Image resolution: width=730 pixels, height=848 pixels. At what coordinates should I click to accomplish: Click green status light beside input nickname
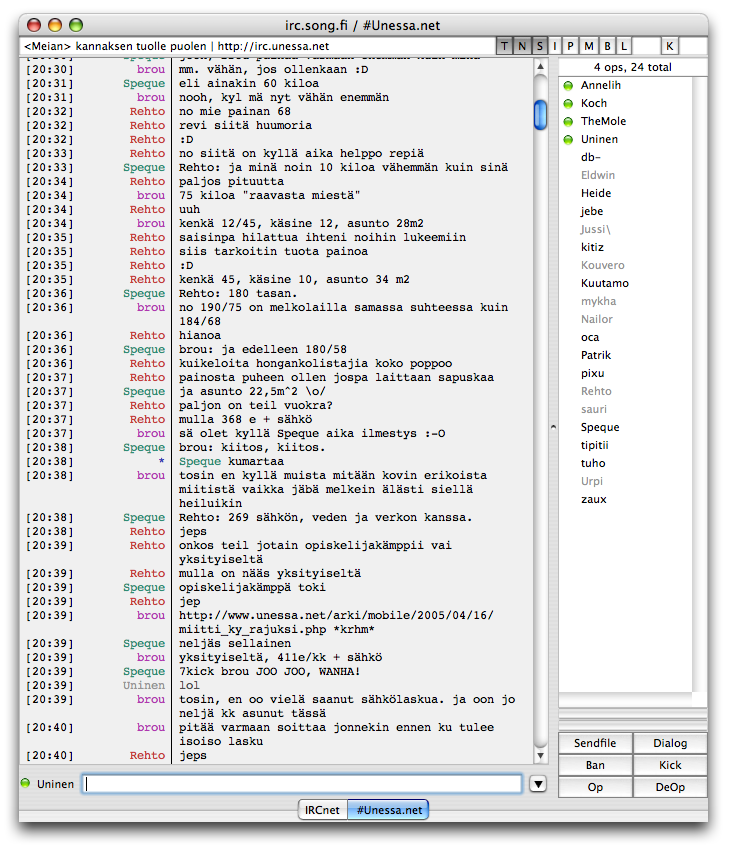coord(26,783)
